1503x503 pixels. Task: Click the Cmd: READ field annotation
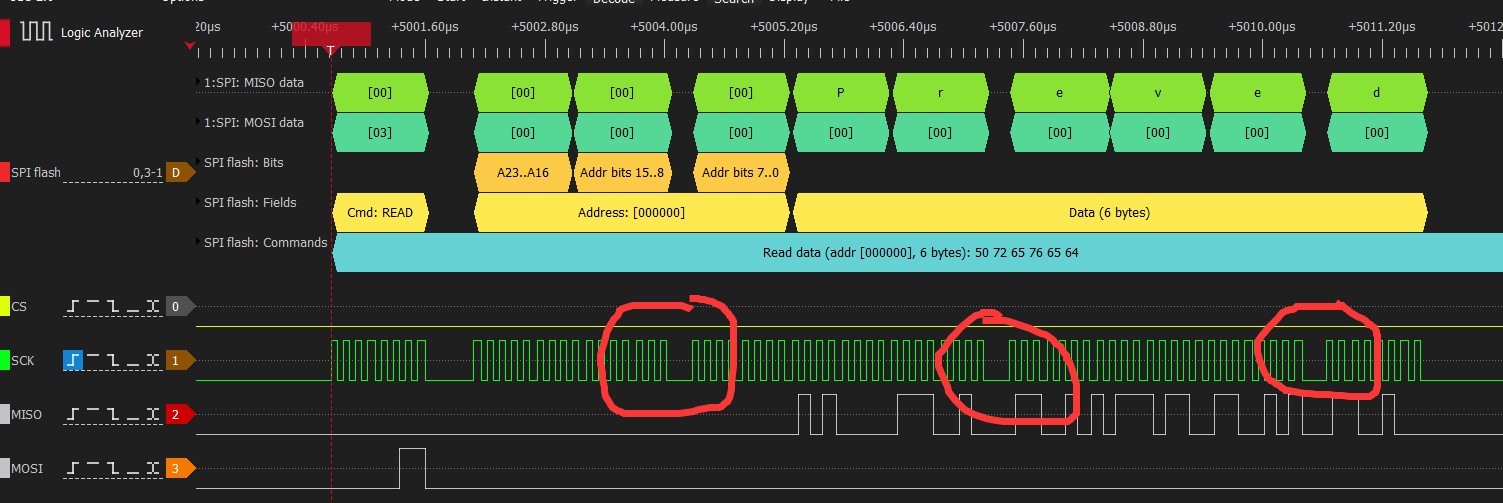click(x=379, y=212)
